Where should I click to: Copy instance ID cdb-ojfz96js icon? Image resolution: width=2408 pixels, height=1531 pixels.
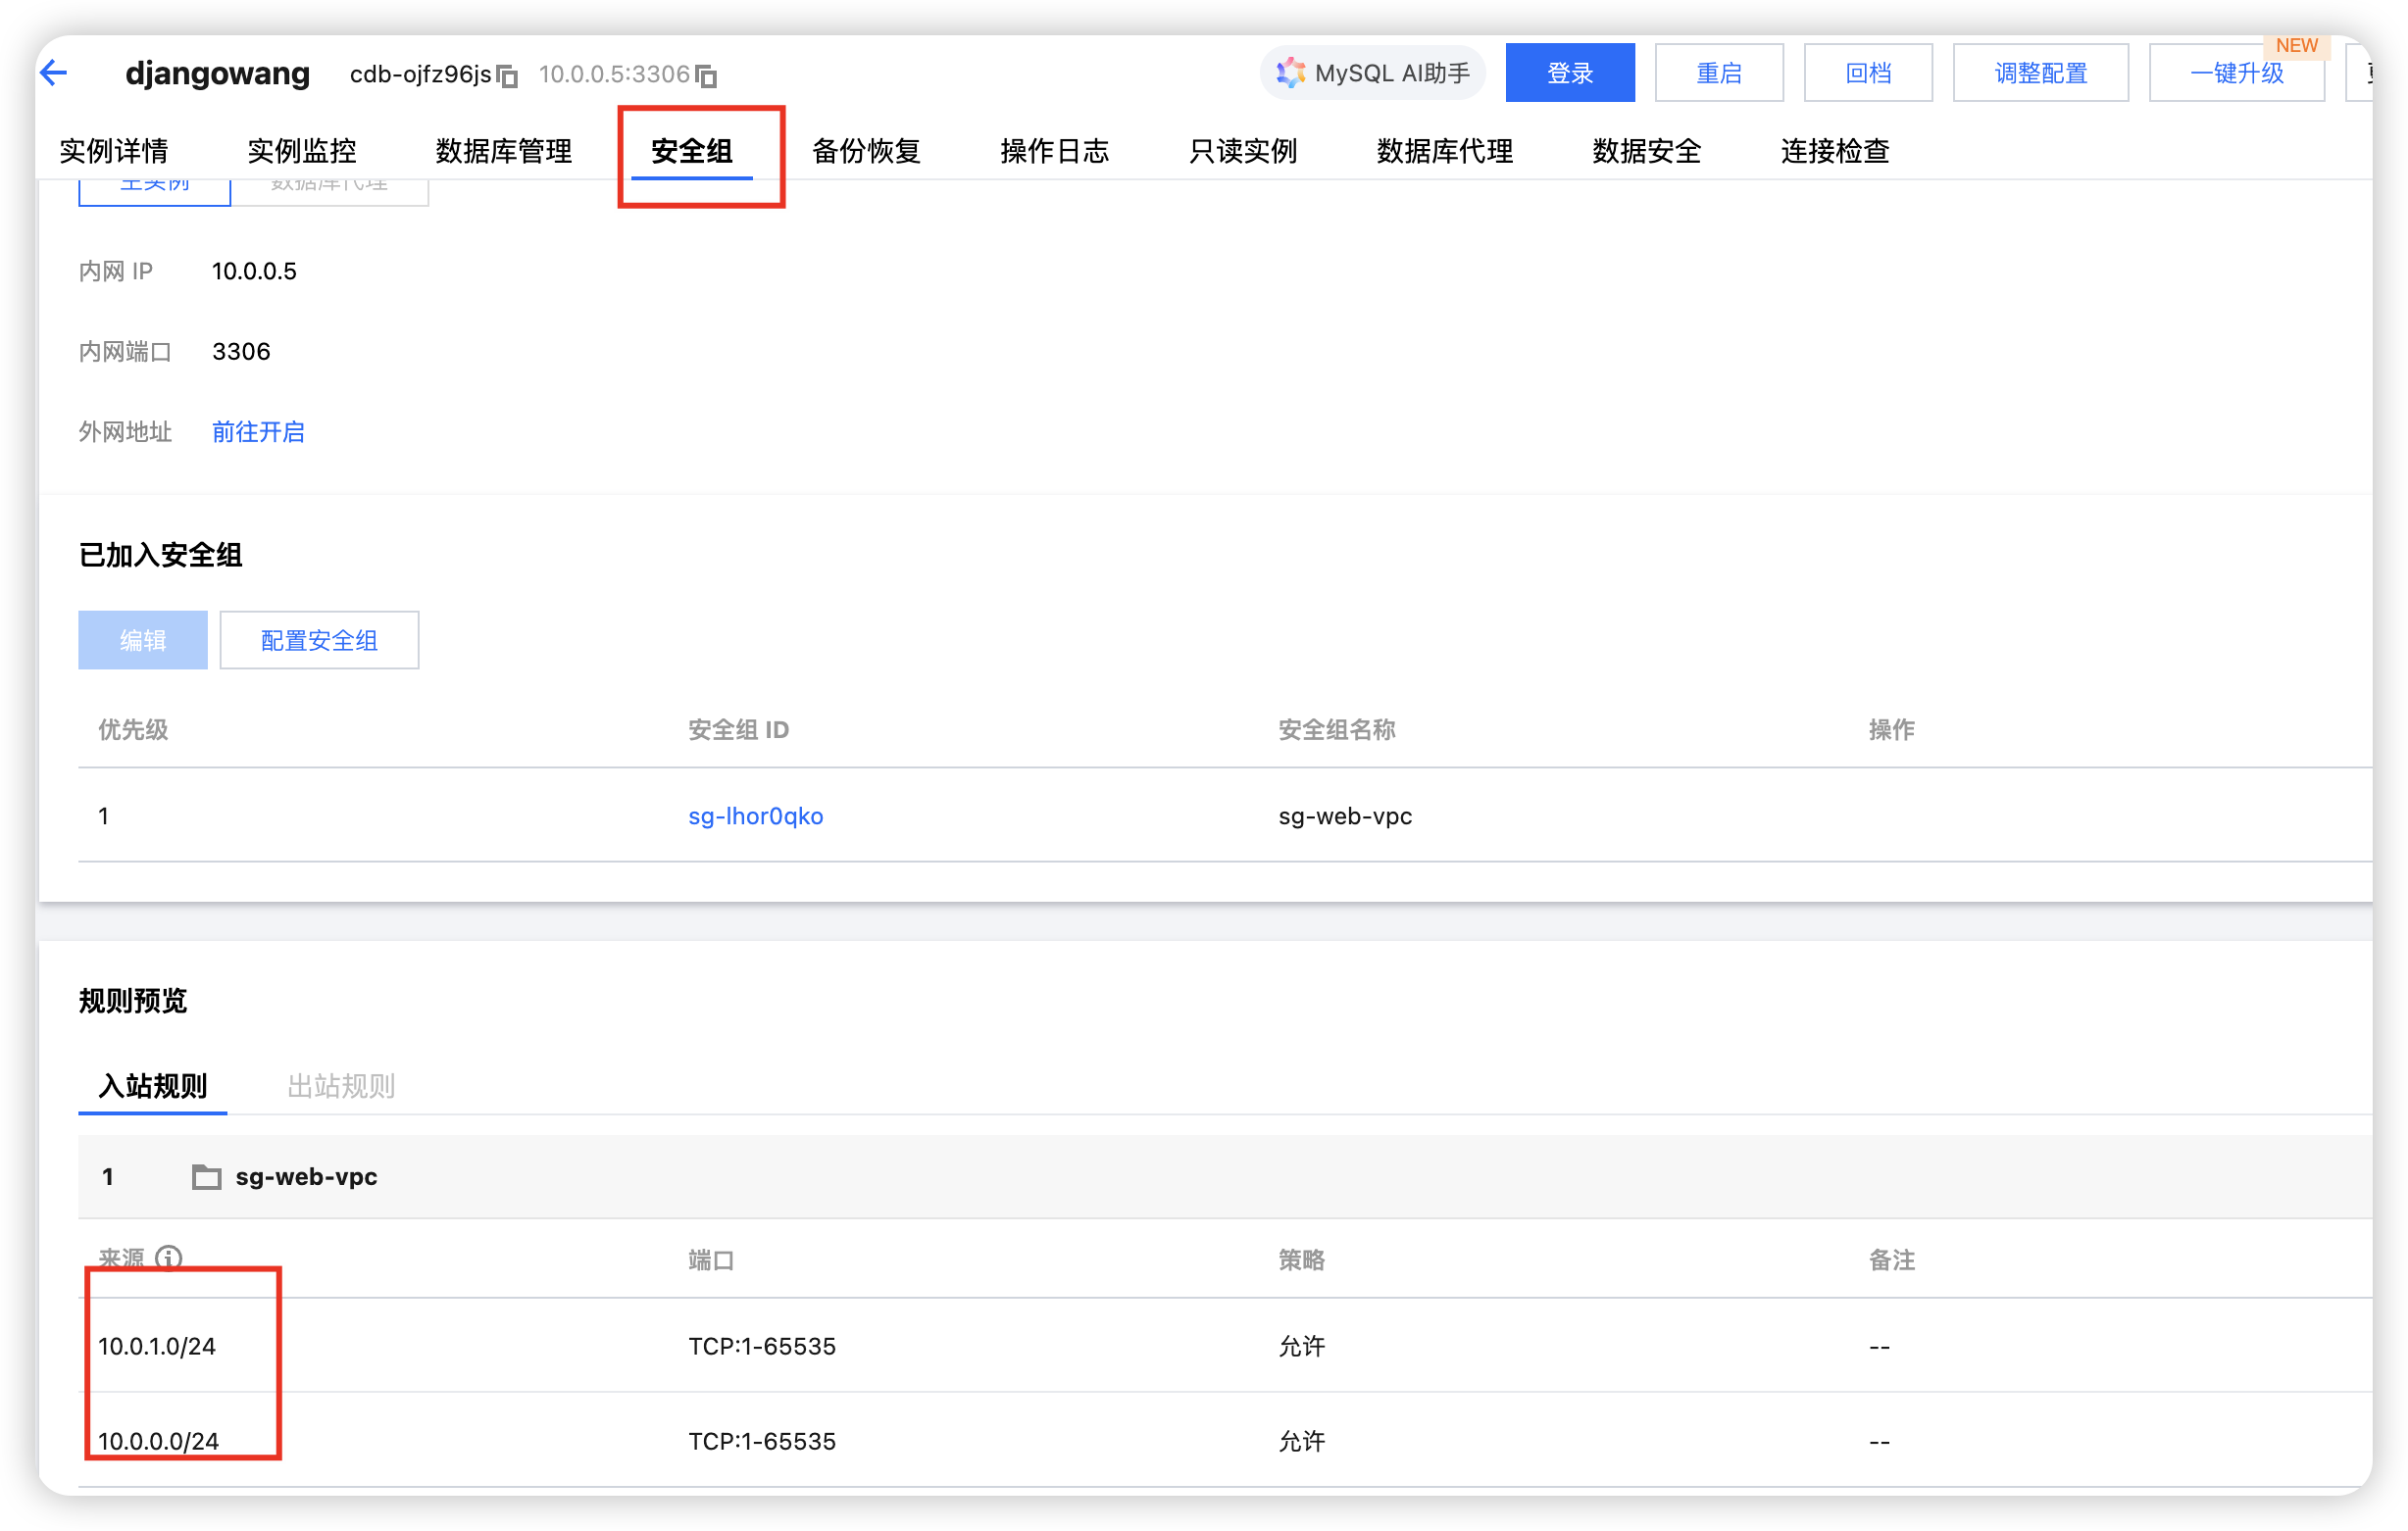[x=508, y=76]
